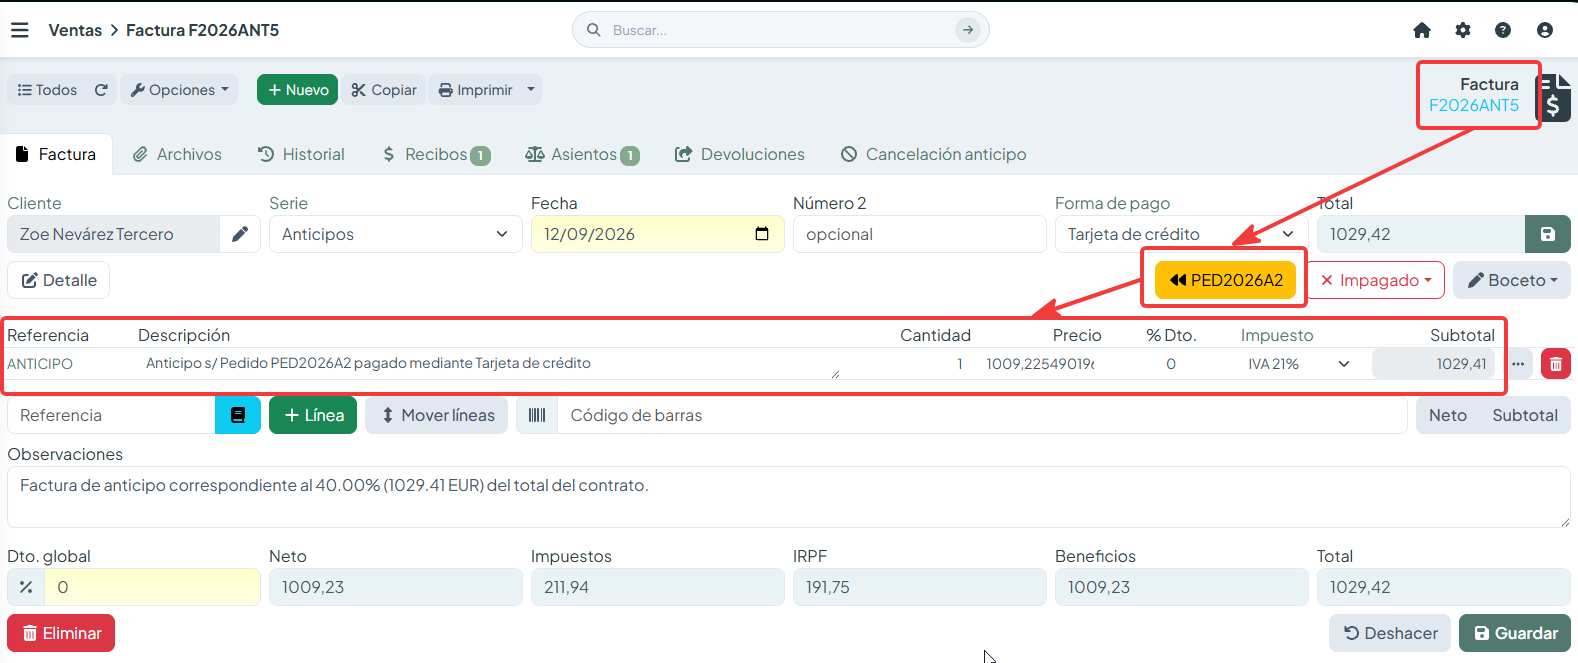Click the Copiar button
The height and width of the screenshot is (663, 1578).
tap(384, 90)
